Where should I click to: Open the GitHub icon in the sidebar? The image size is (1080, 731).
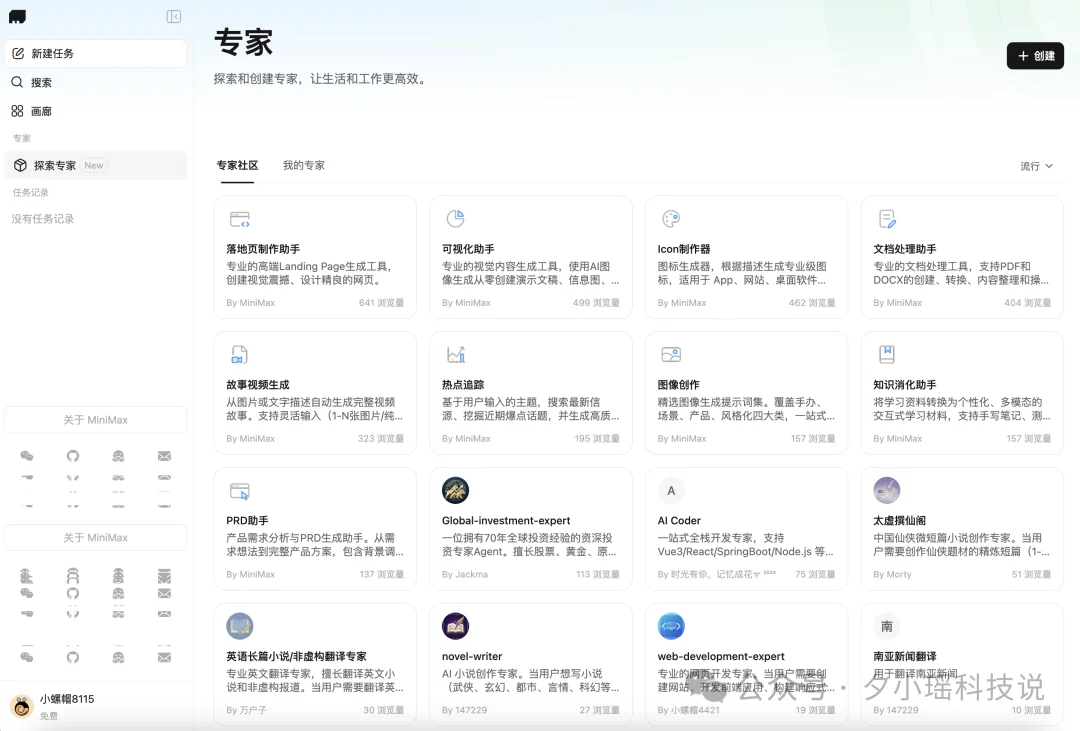pyautogui.click(x=71, y=455)
